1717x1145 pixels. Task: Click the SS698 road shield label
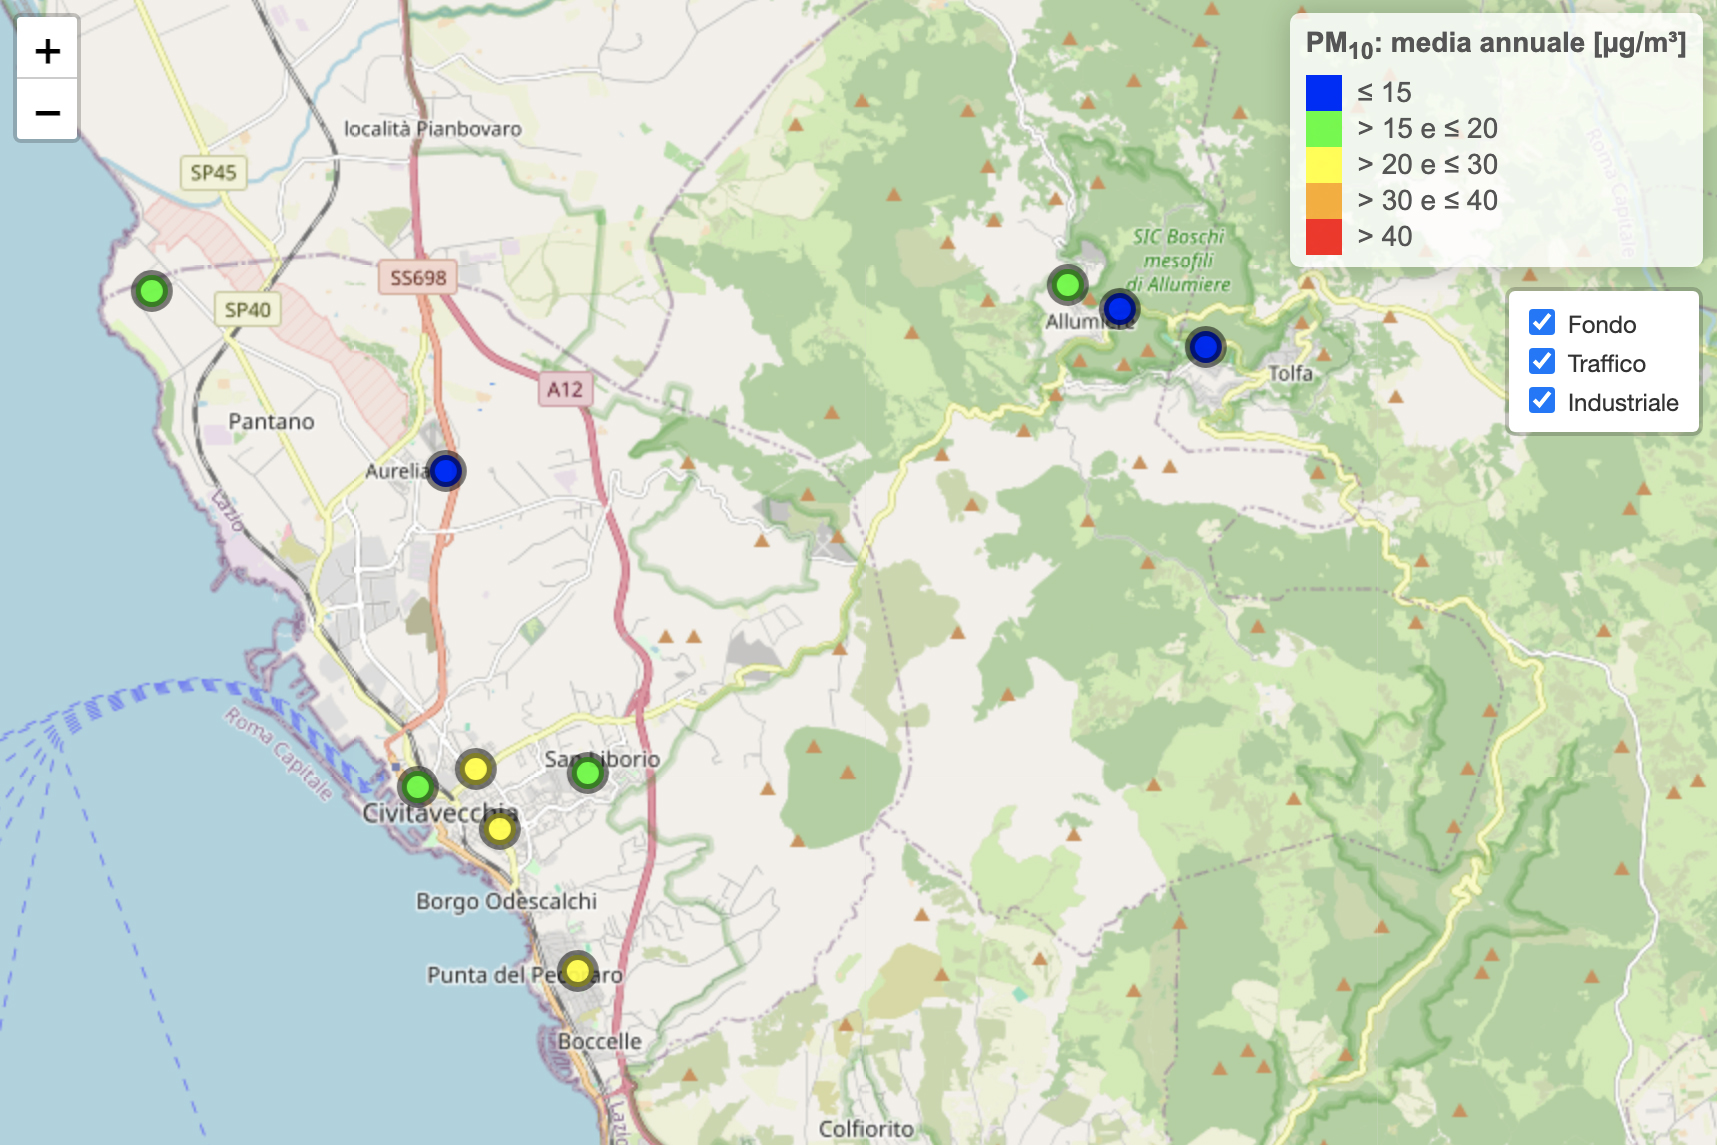click(418, 277)
